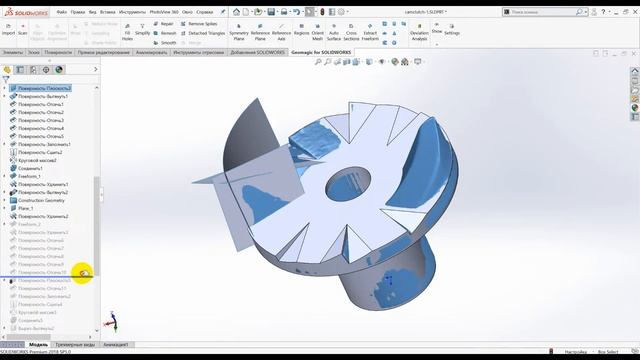Select Remove Spikes tool
640x360 pixels.
tap(199, 24)
